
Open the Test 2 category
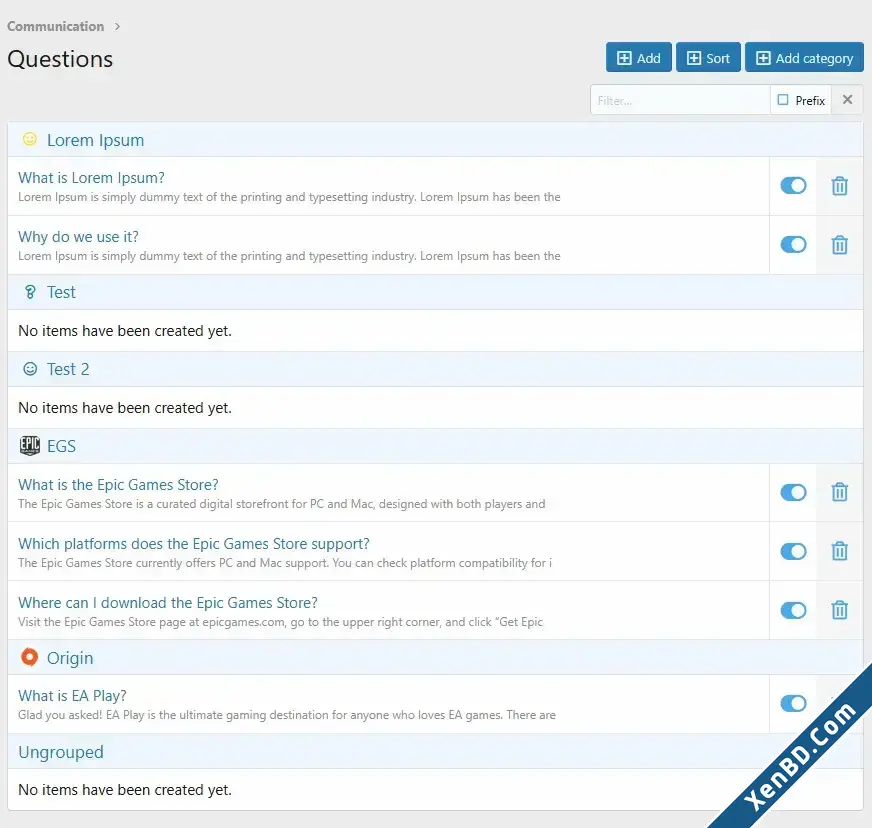68,369
